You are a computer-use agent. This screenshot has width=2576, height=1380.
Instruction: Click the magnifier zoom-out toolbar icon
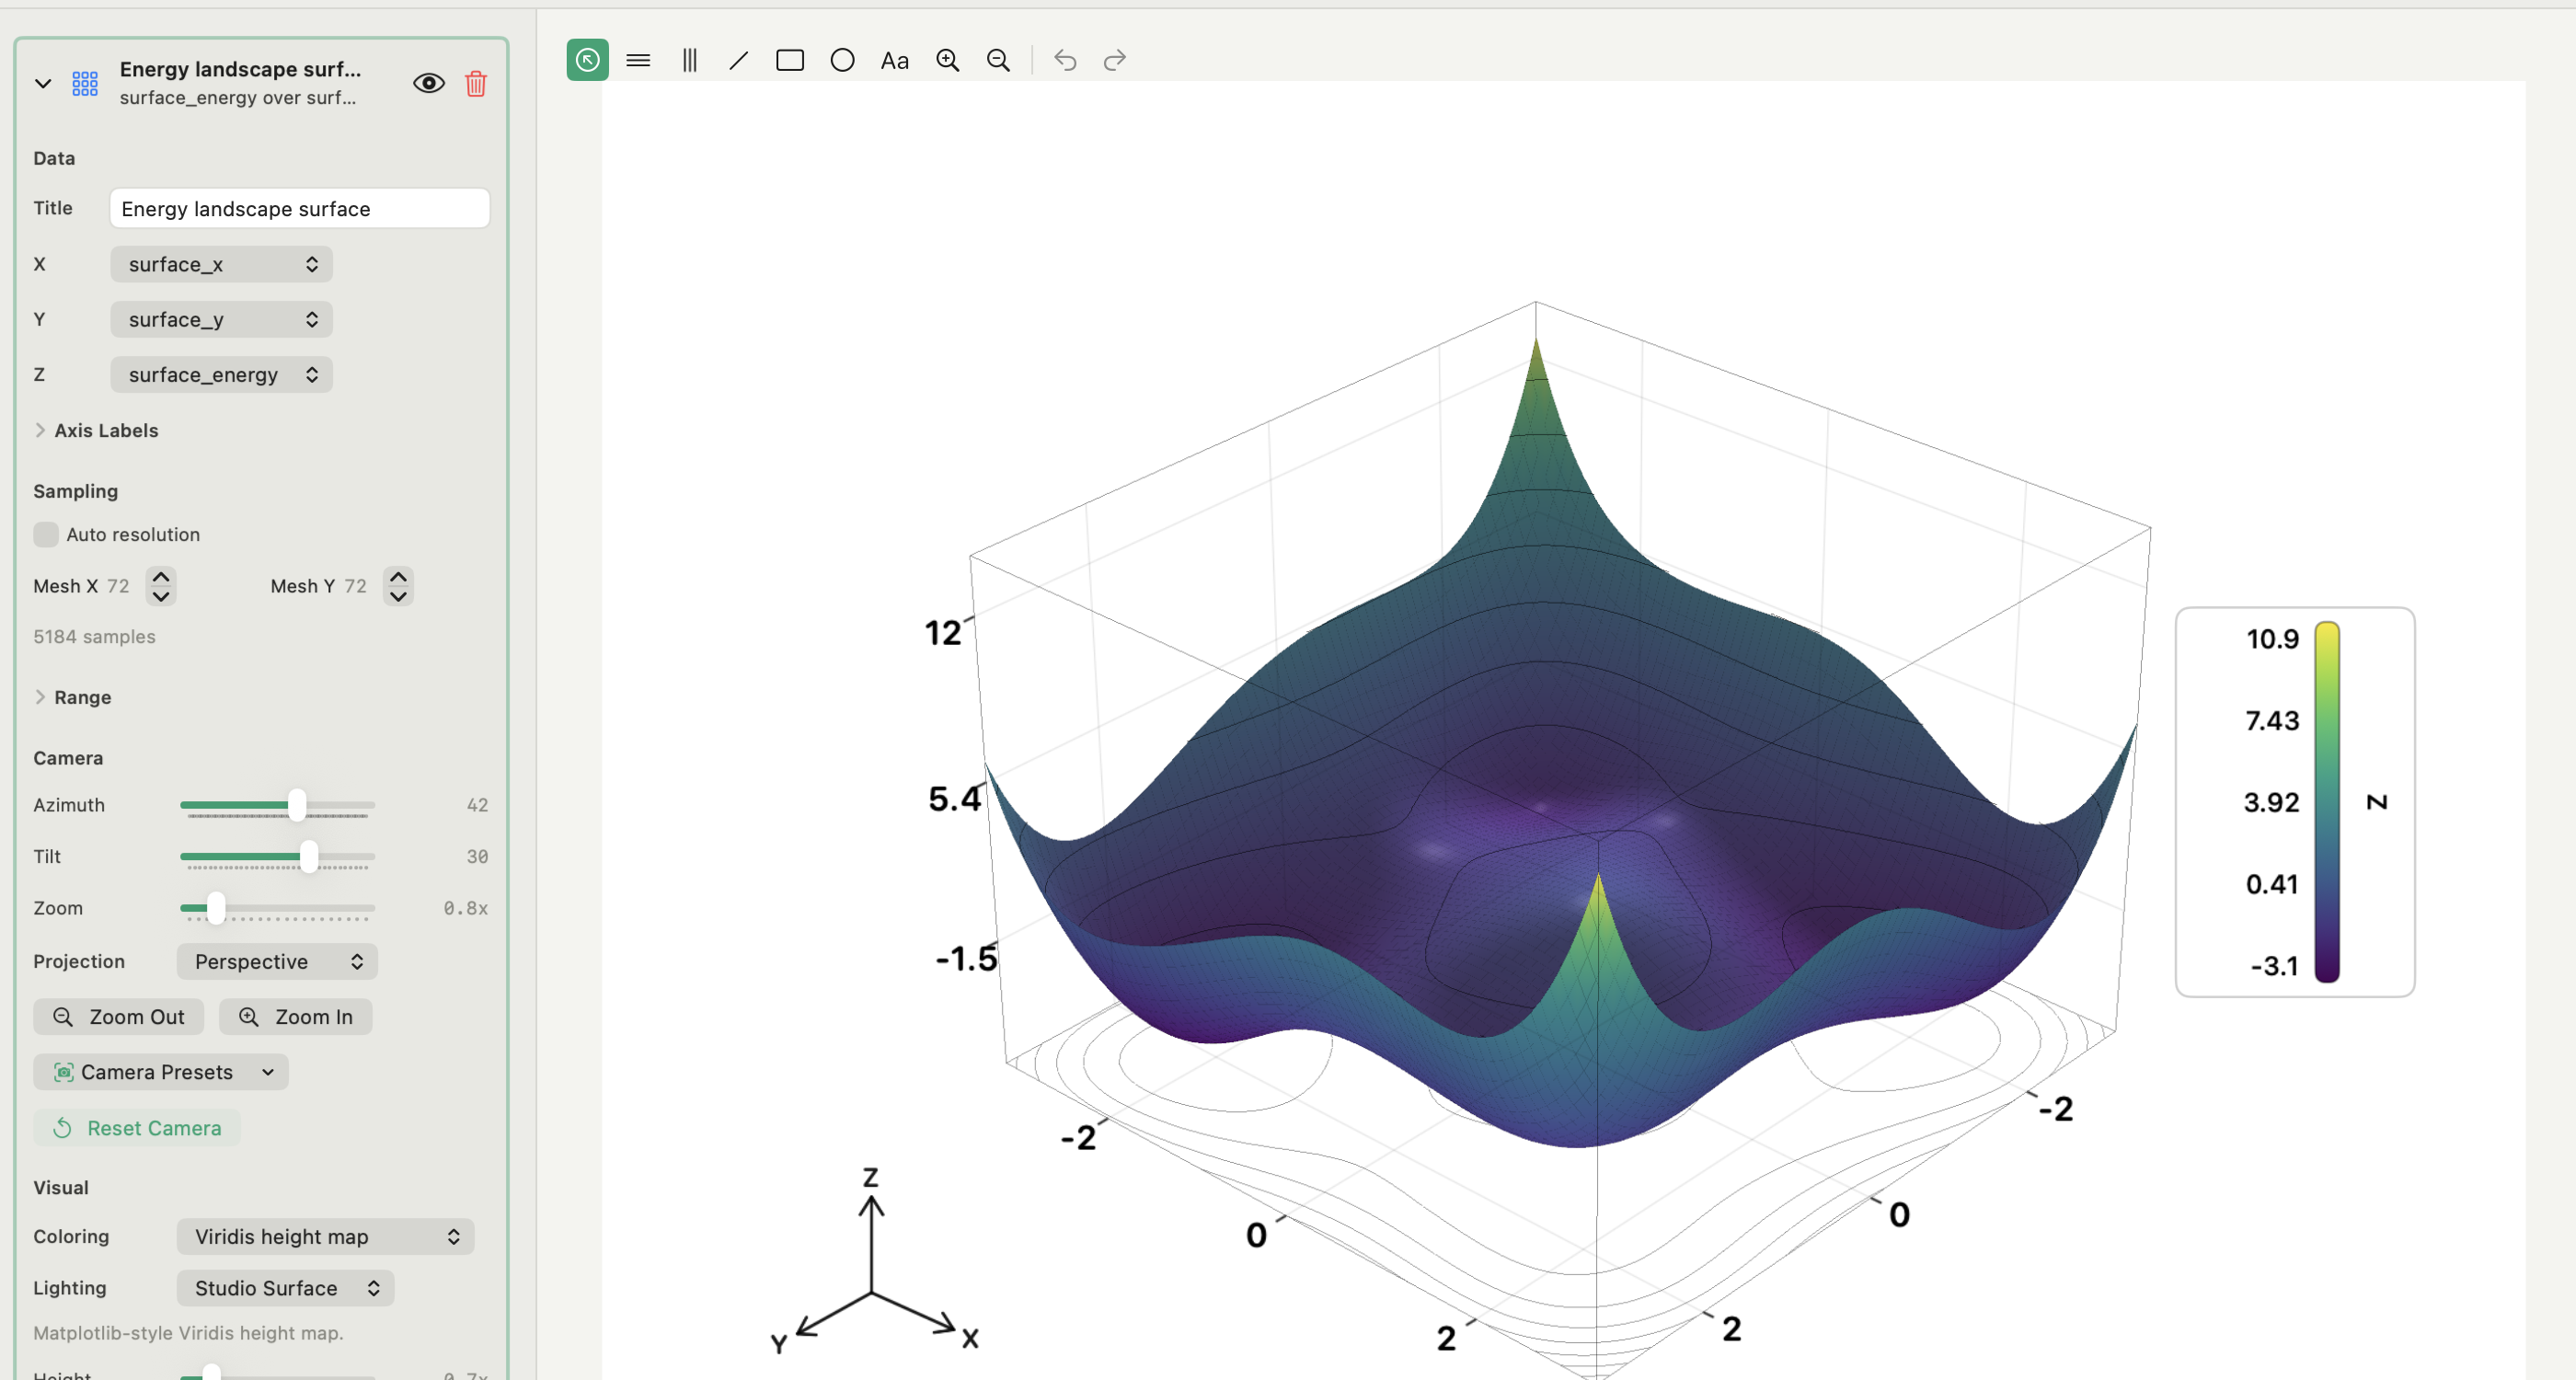tap(998, 60)
